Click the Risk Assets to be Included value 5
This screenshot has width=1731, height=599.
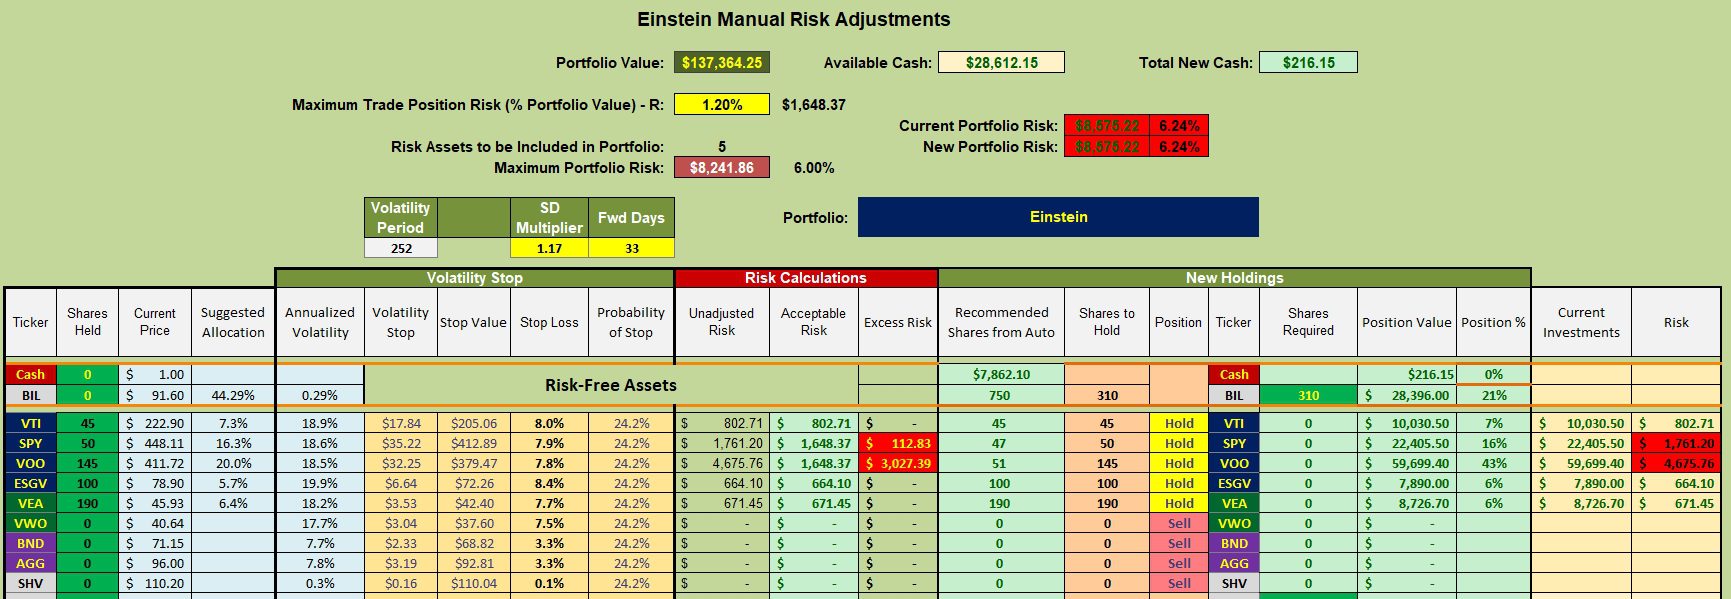click(722, 146)
